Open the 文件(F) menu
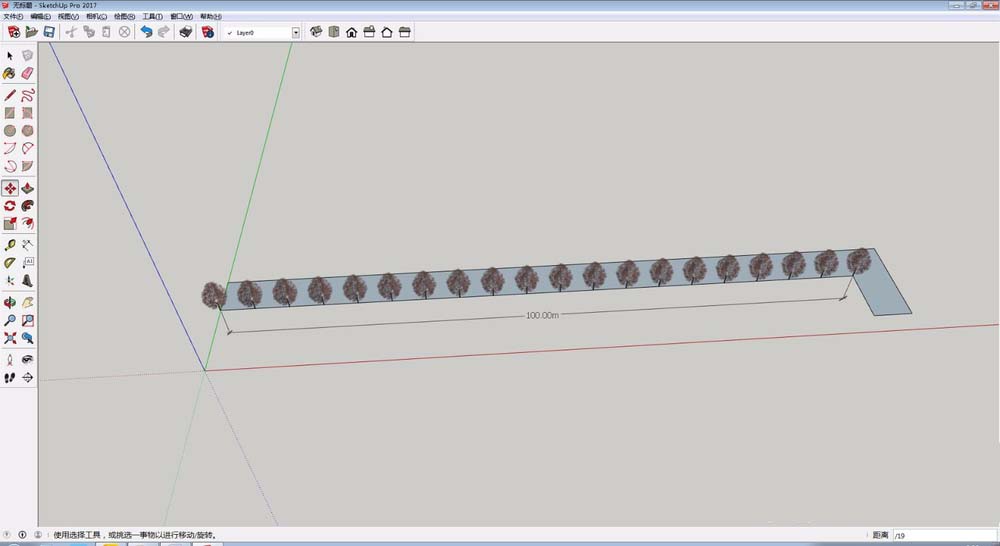 click(13, 17)
